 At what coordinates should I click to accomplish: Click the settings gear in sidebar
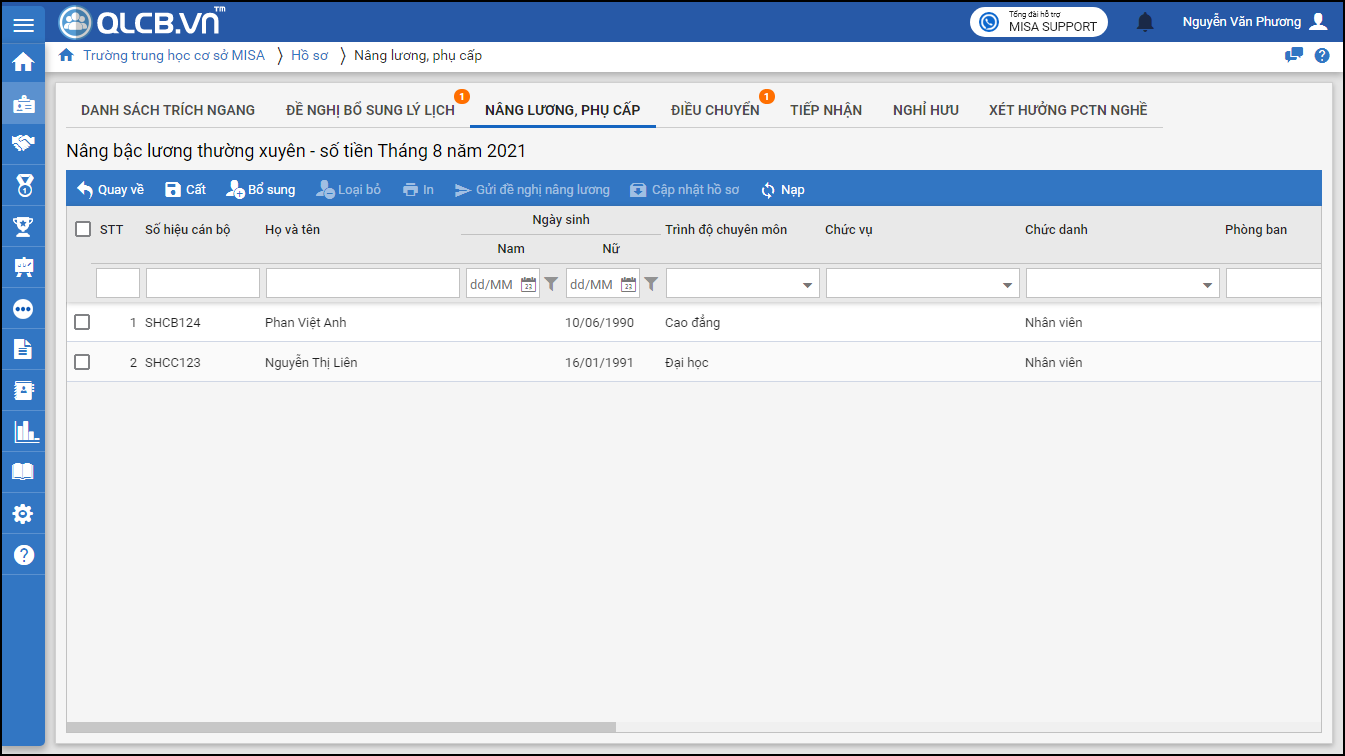coord(22,514)
